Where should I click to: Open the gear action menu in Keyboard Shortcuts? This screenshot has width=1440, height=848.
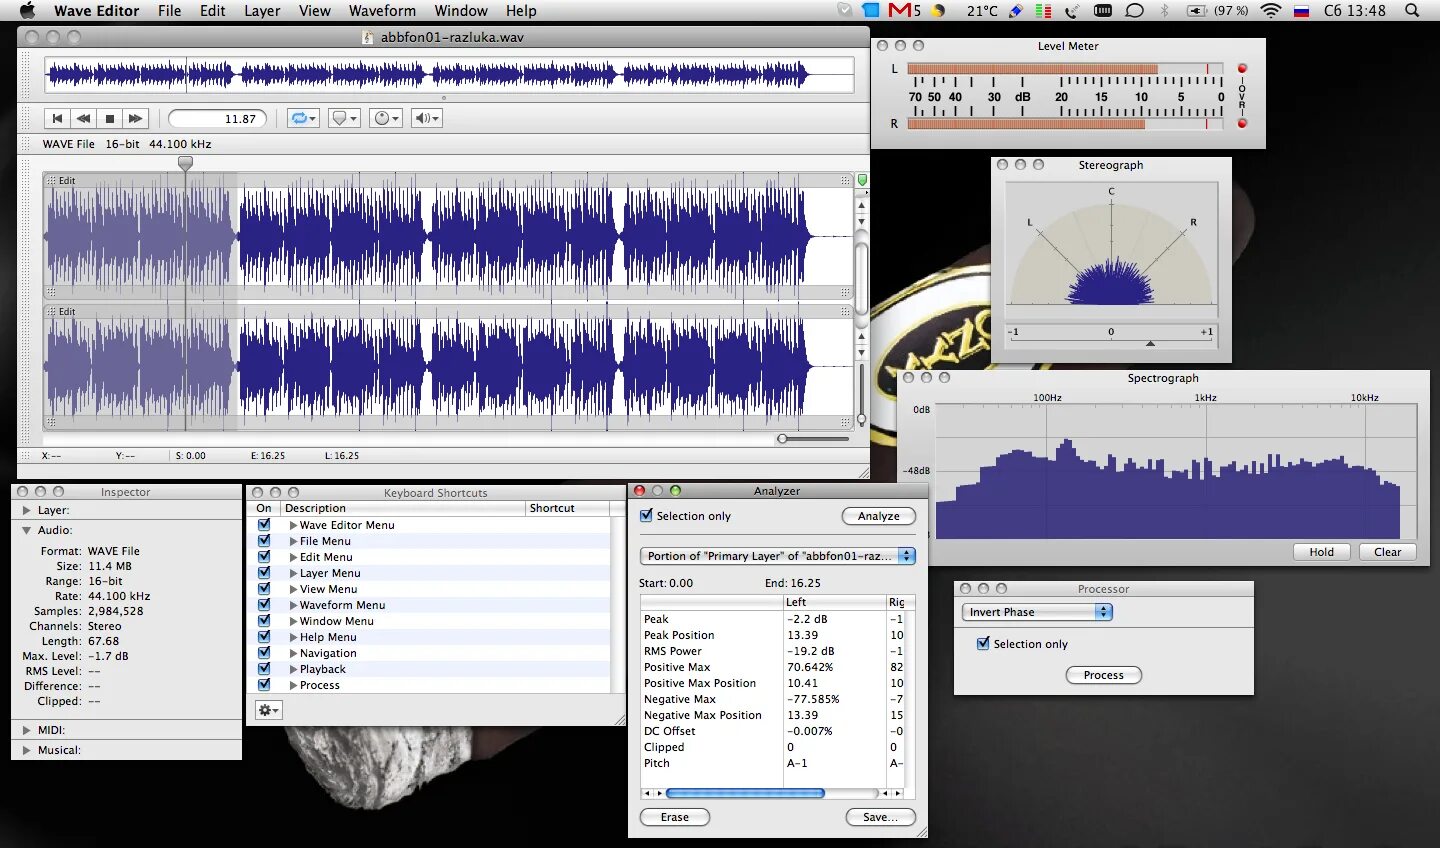point(269,710)
